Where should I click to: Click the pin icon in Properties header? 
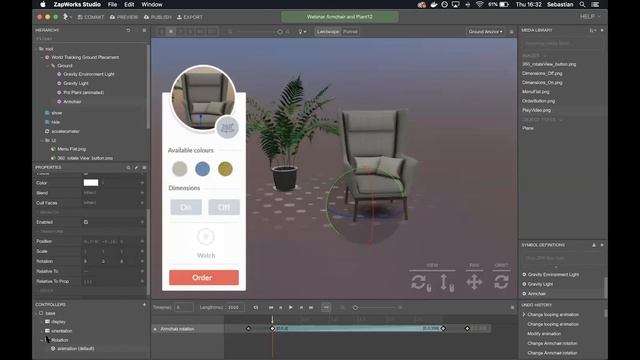[136, 167]
